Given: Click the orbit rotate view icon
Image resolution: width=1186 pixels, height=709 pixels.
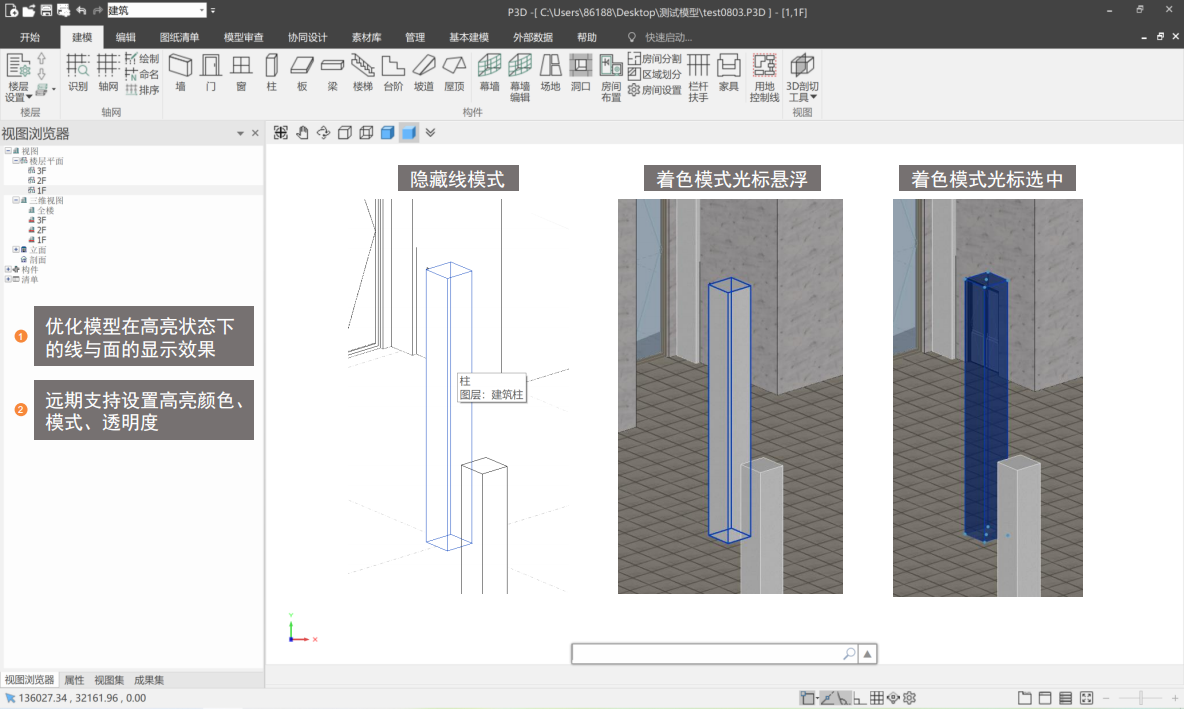Looking at the screenshot, I should pos(323,133).
